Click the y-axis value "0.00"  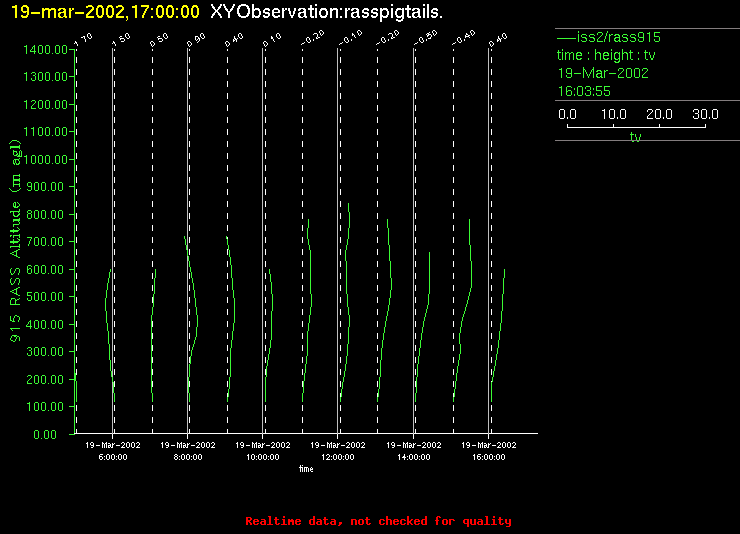[45, 434]
